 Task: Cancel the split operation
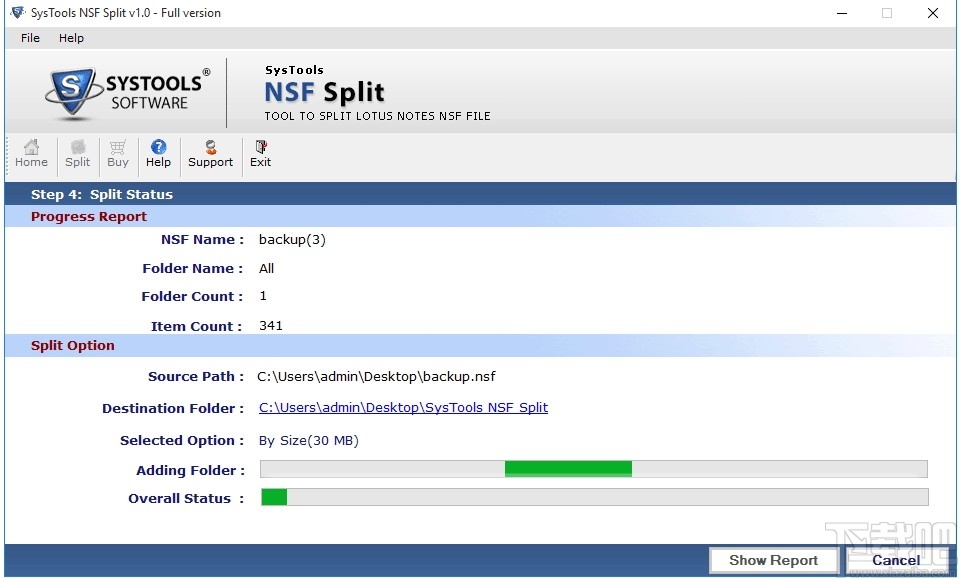coord(895,560)
